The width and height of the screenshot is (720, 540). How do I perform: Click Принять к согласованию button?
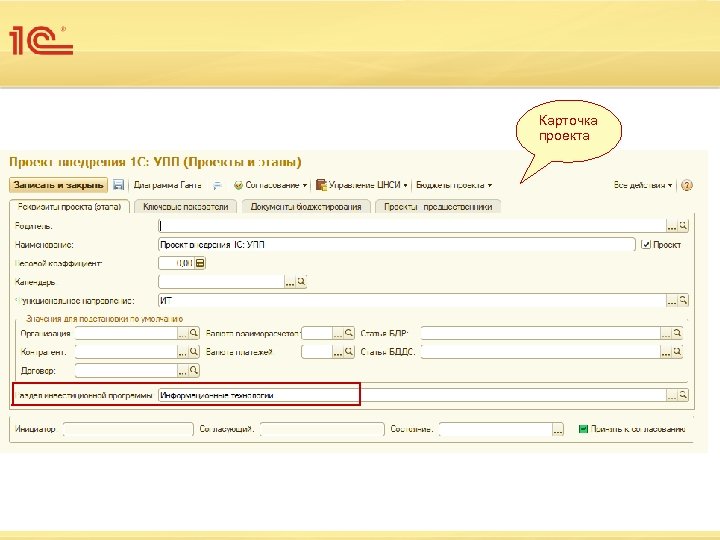click(x=632, y=429)
